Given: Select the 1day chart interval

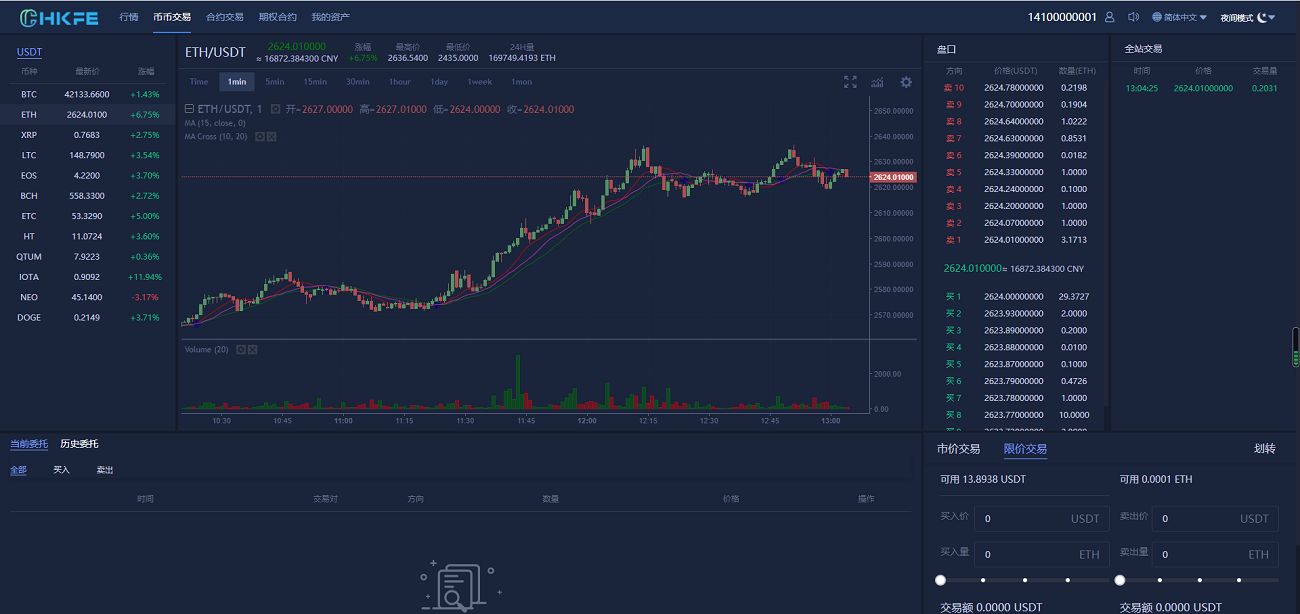Looking at the screenshot, I should (x=439, y=82).
